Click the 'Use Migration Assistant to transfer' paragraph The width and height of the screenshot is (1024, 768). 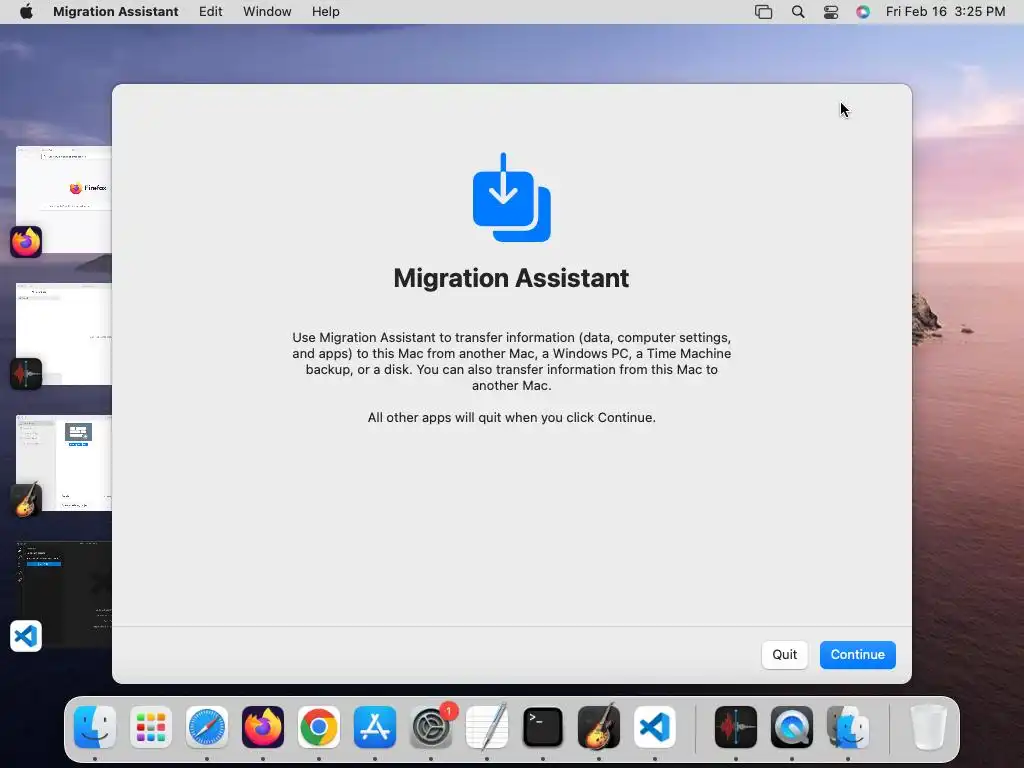511,361
